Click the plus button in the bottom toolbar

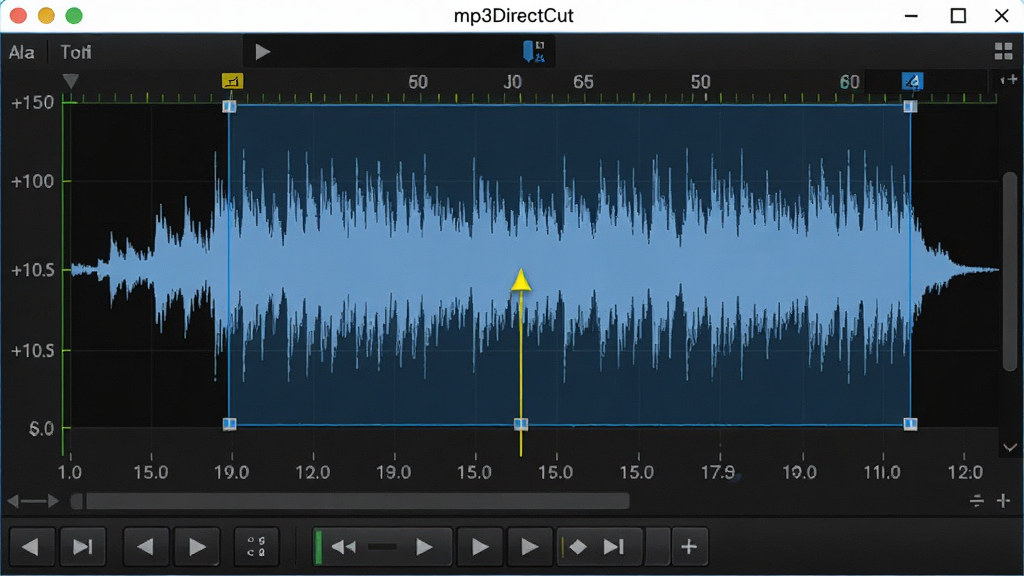click(x=689, y=547)
